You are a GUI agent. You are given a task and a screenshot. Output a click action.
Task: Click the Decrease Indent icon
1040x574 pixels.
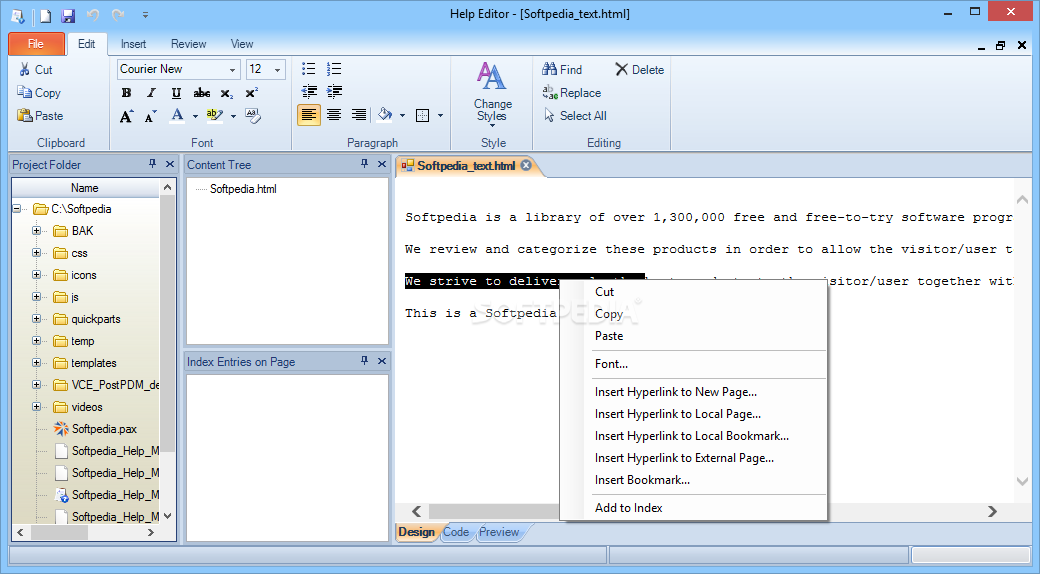click(308, 92)
